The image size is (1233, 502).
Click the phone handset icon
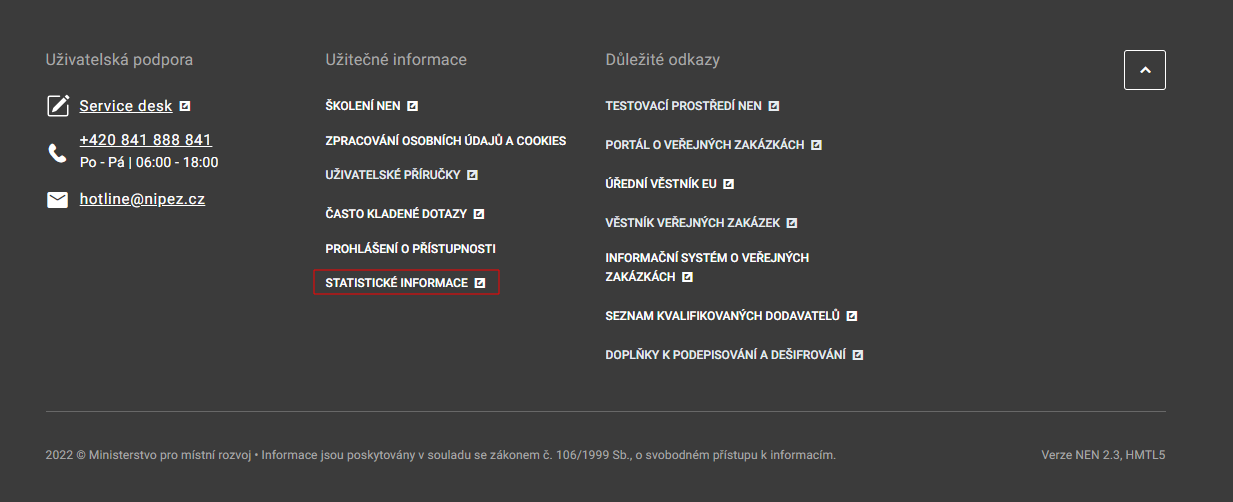point(57,153)
